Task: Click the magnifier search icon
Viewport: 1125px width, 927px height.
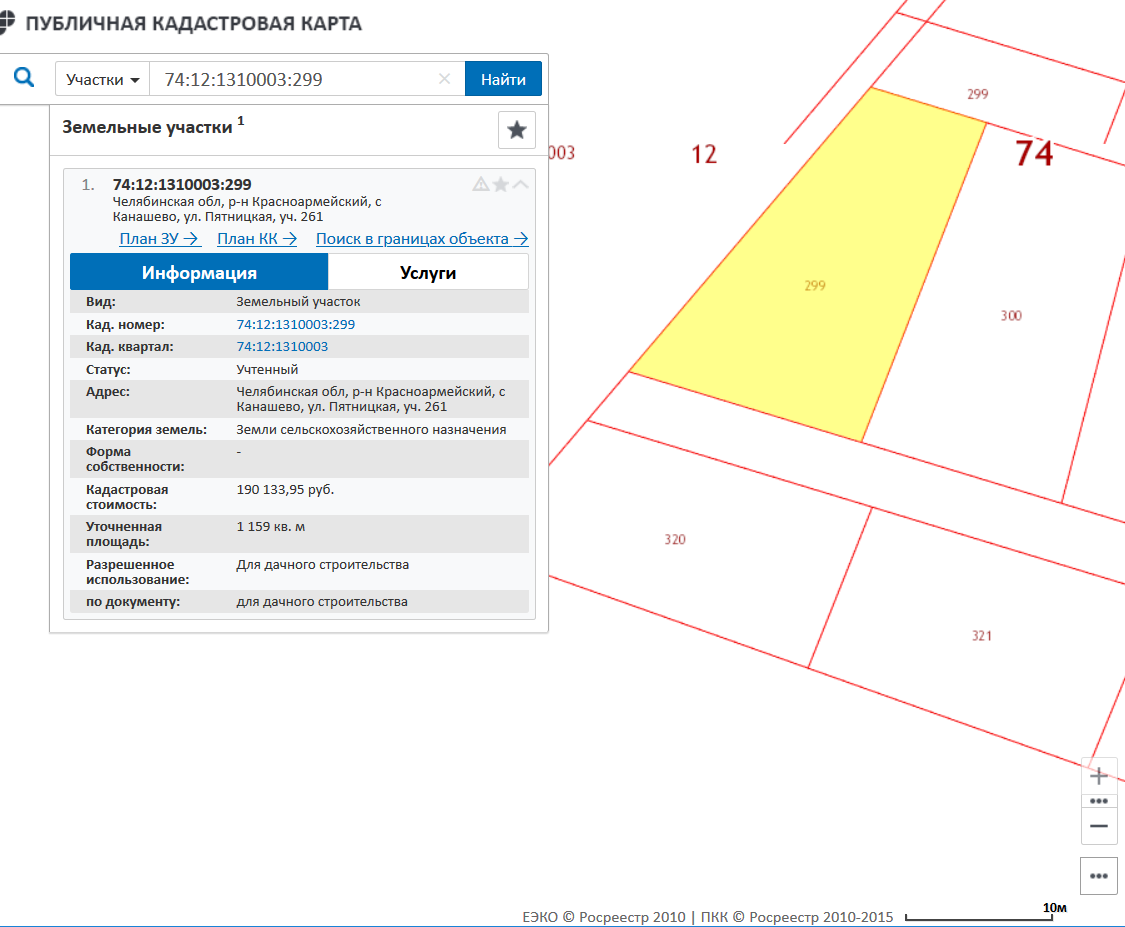Action: 24,78
